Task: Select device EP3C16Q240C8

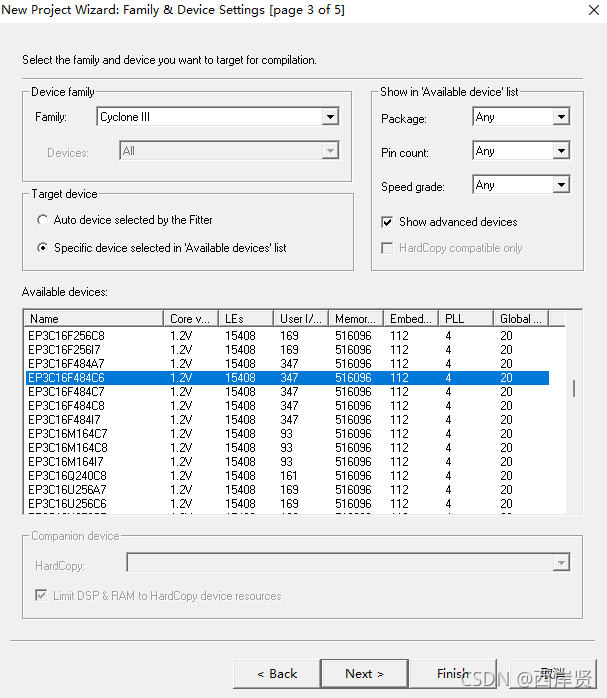Action: (287, 476)
